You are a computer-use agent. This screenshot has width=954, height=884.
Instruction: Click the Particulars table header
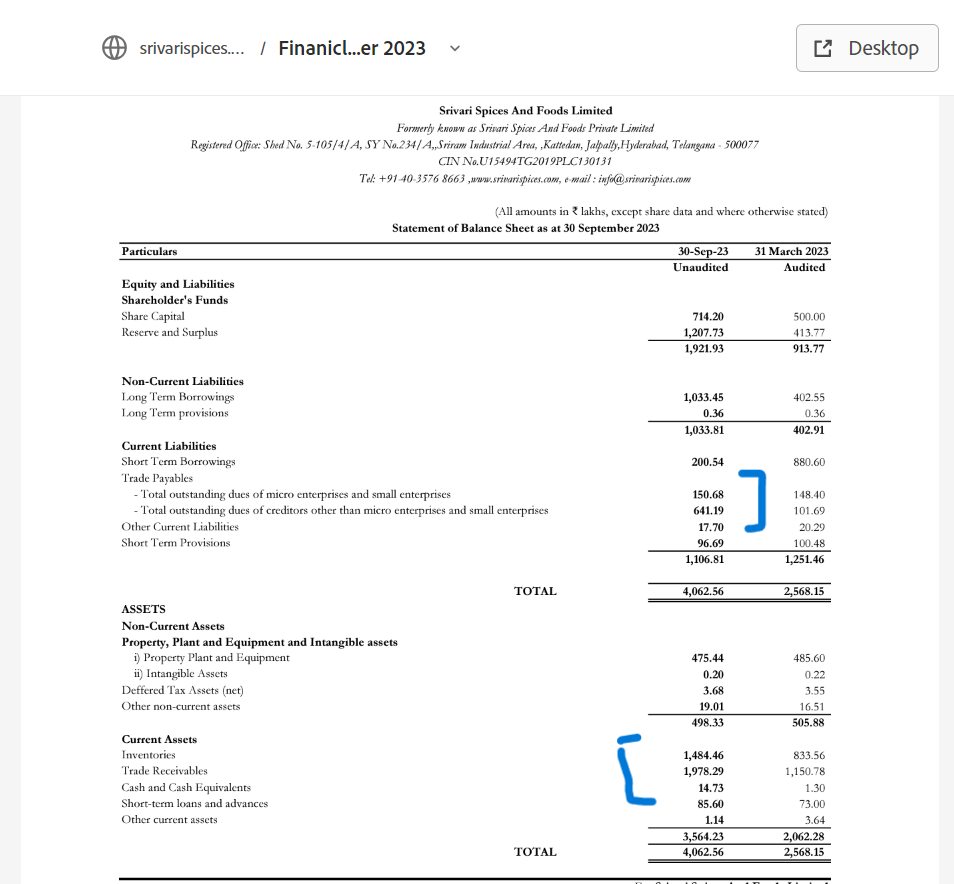[149, 251]
